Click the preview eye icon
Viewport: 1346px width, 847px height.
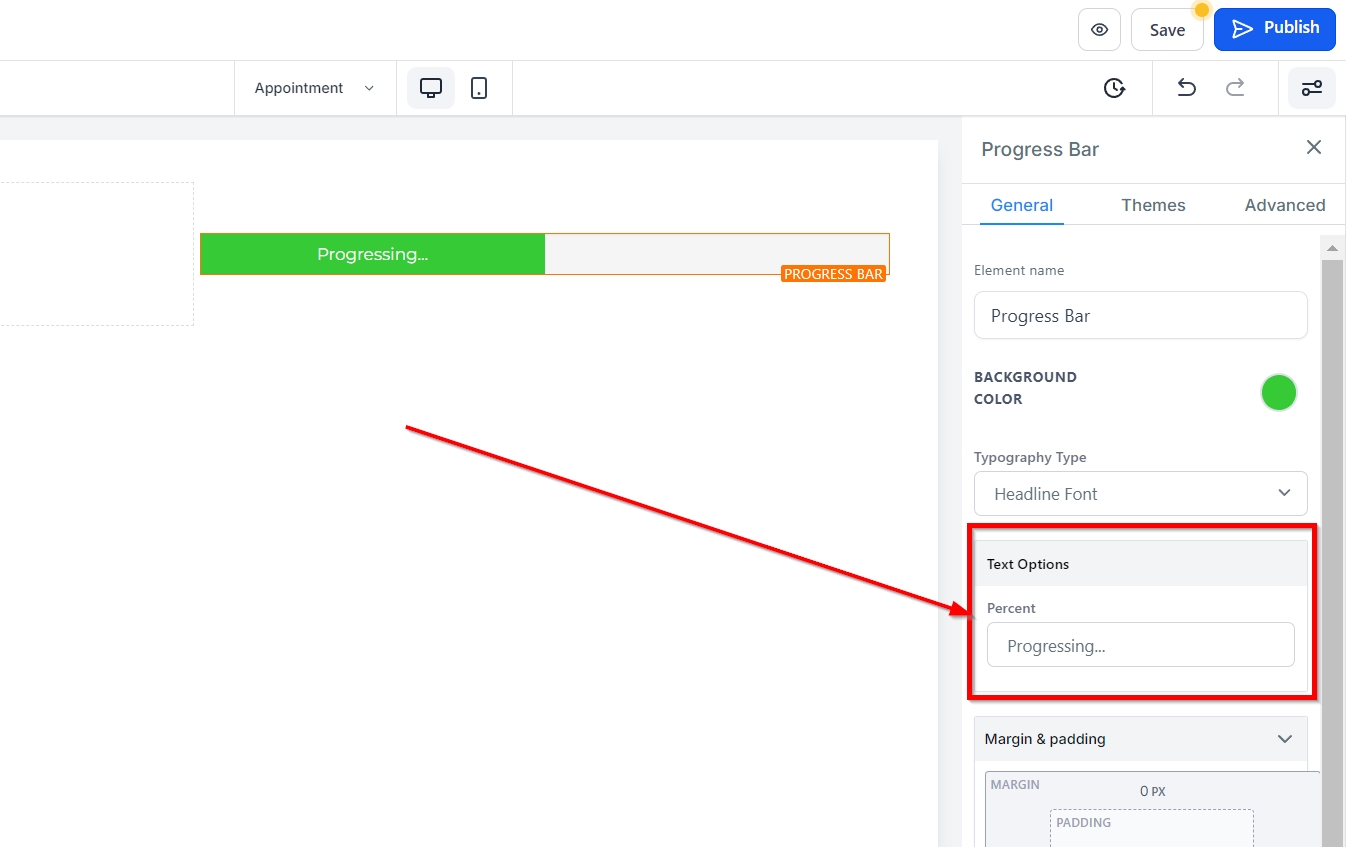pyautogui.click(x=1099, y=30)
